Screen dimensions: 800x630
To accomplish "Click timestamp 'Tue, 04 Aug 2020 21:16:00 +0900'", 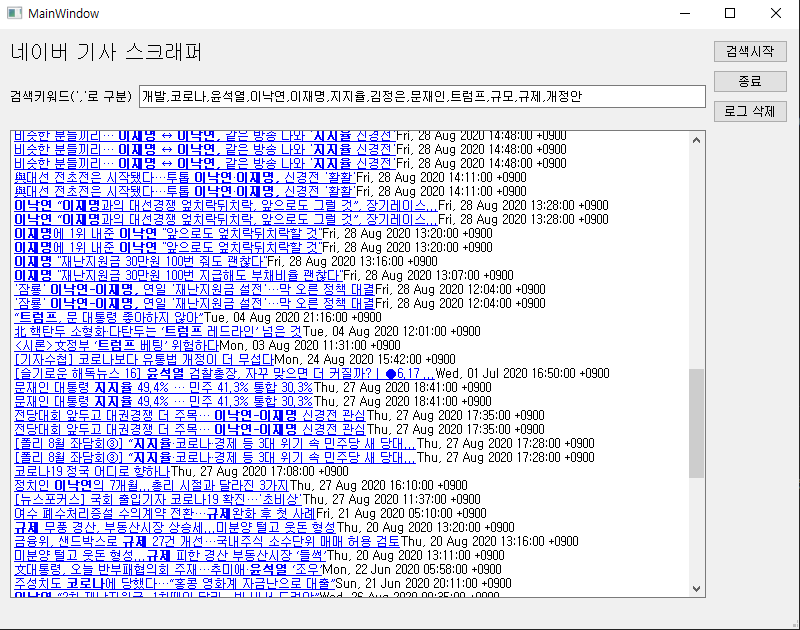I will [293, 317].
